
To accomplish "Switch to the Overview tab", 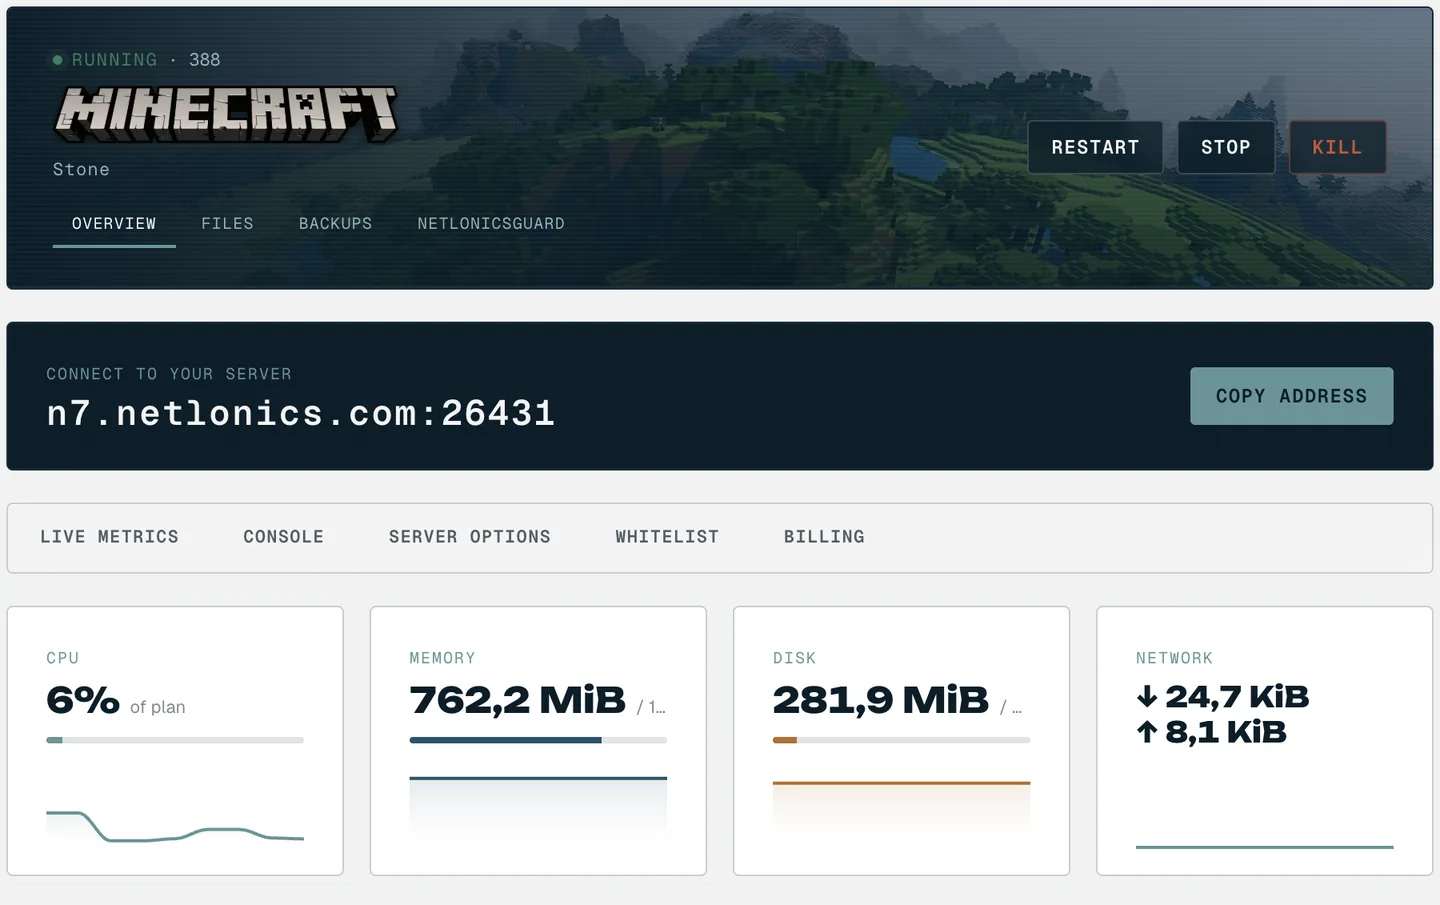I will 114,224.
